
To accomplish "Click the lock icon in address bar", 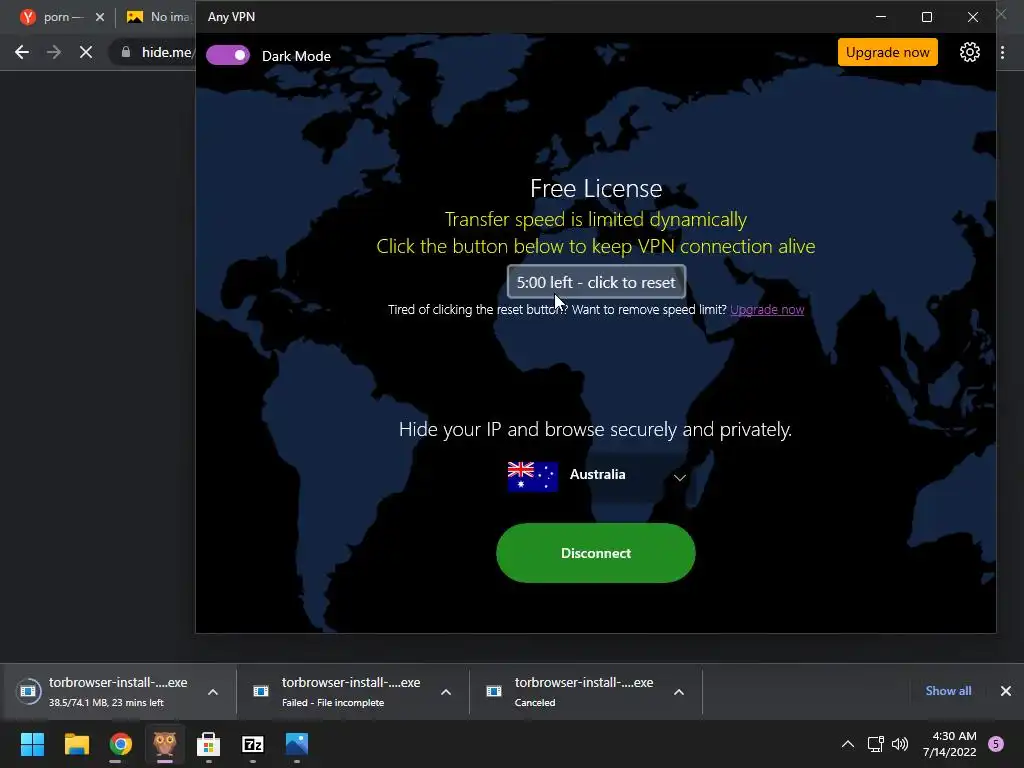I will (x=126, y=52).
